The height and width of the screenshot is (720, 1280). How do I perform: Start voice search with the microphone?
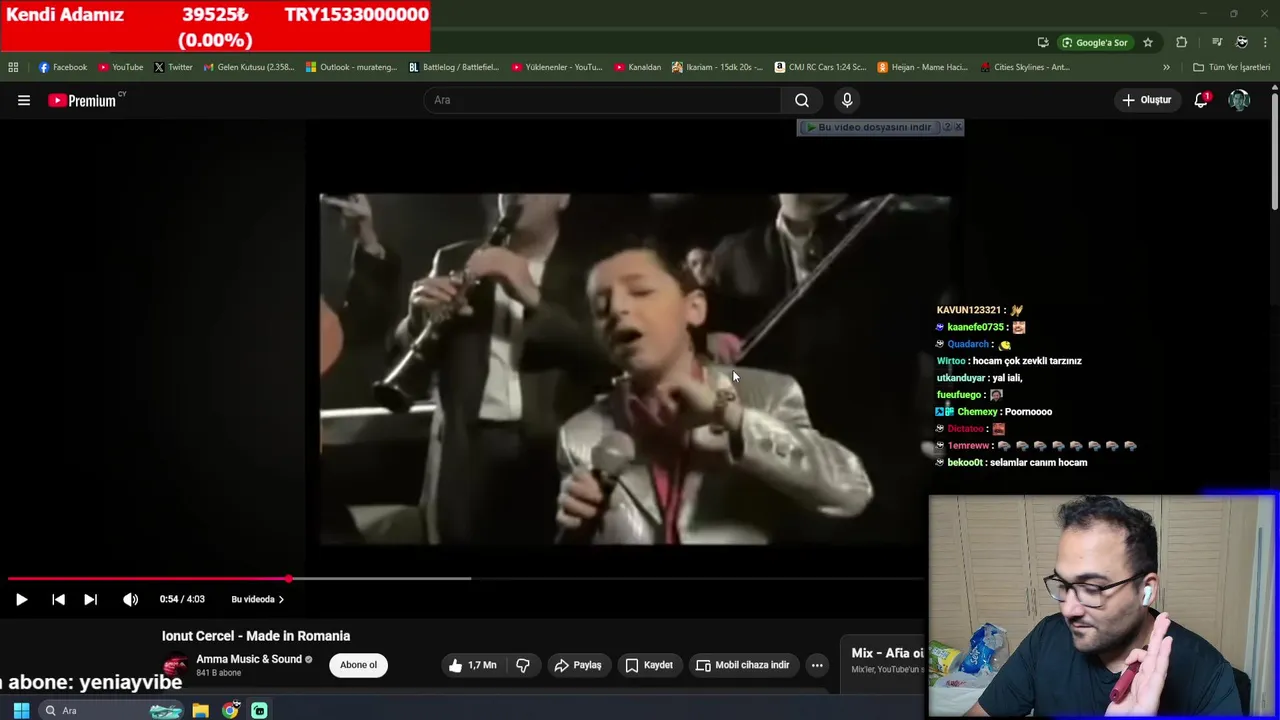(847, 100)
